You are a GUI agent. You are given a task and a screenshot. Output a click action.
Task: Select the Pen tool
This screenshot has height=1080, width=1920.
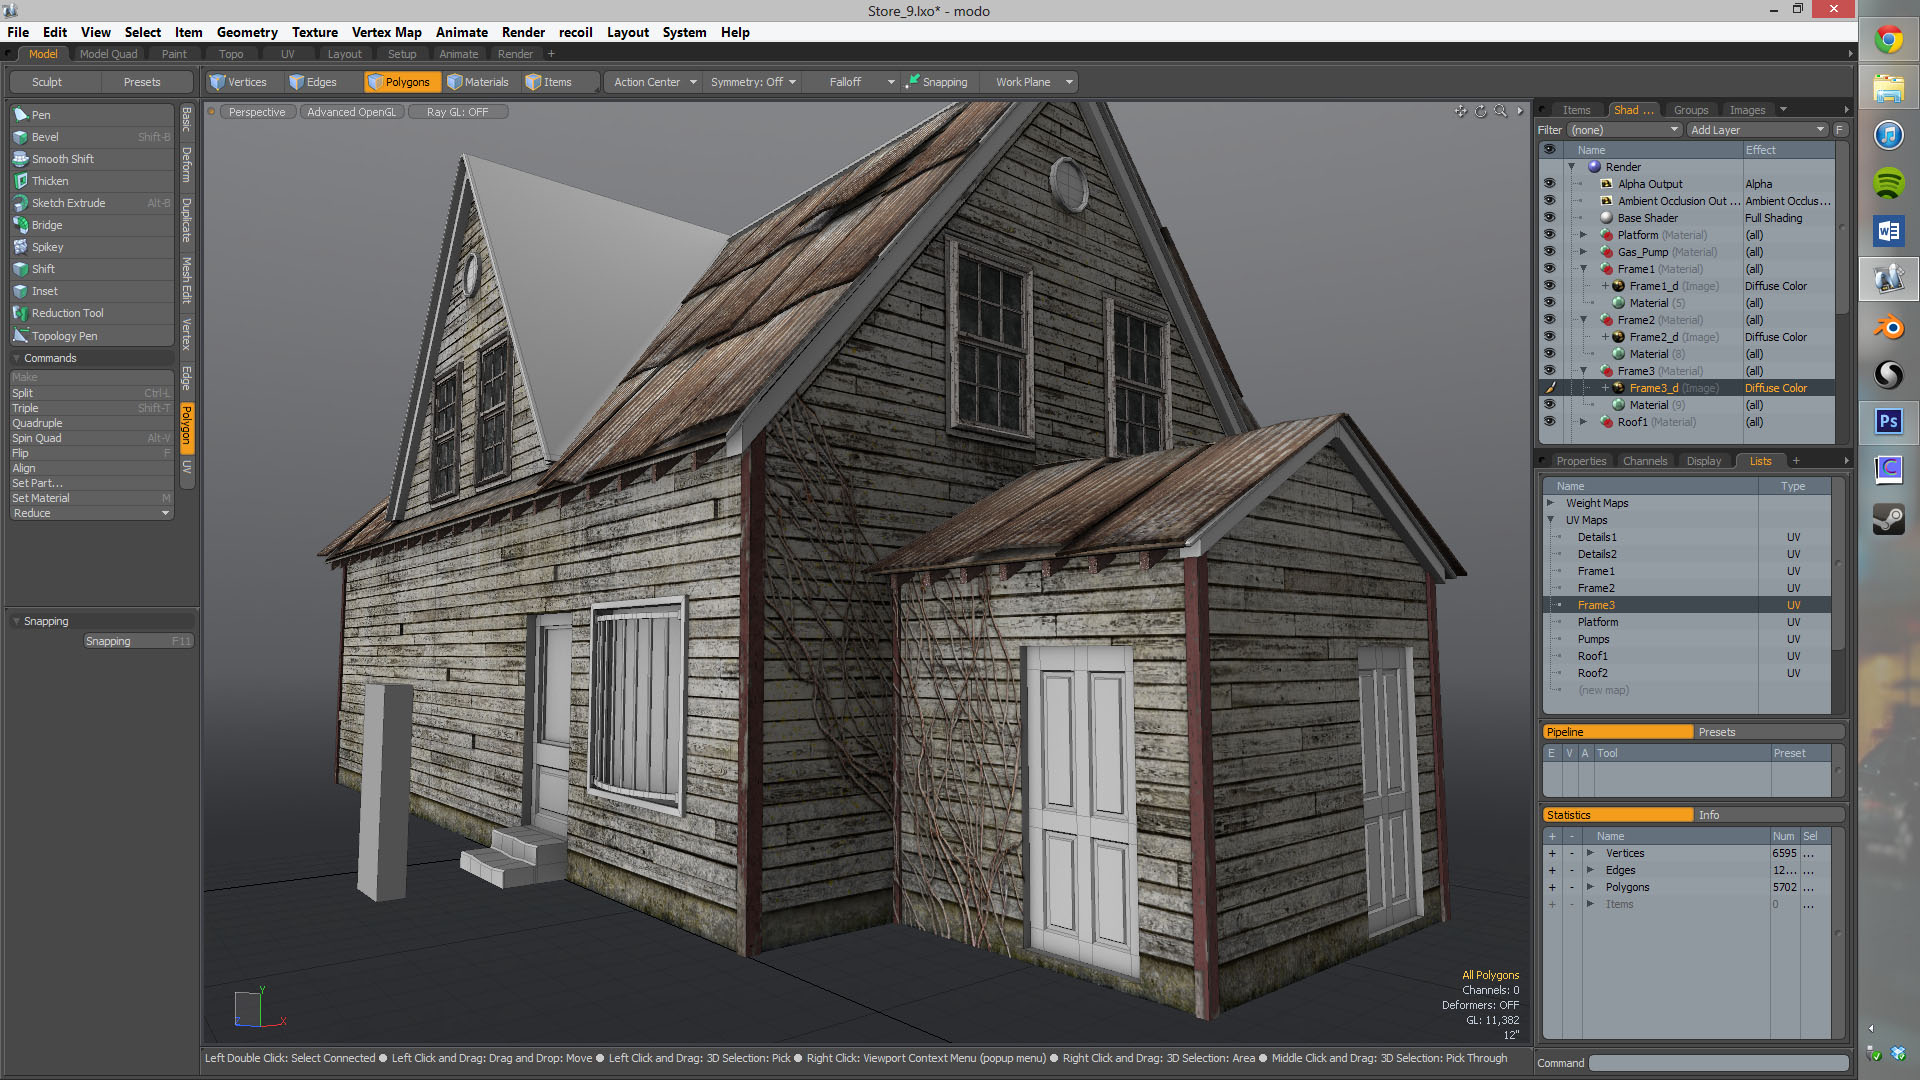[x=41, y=115]
